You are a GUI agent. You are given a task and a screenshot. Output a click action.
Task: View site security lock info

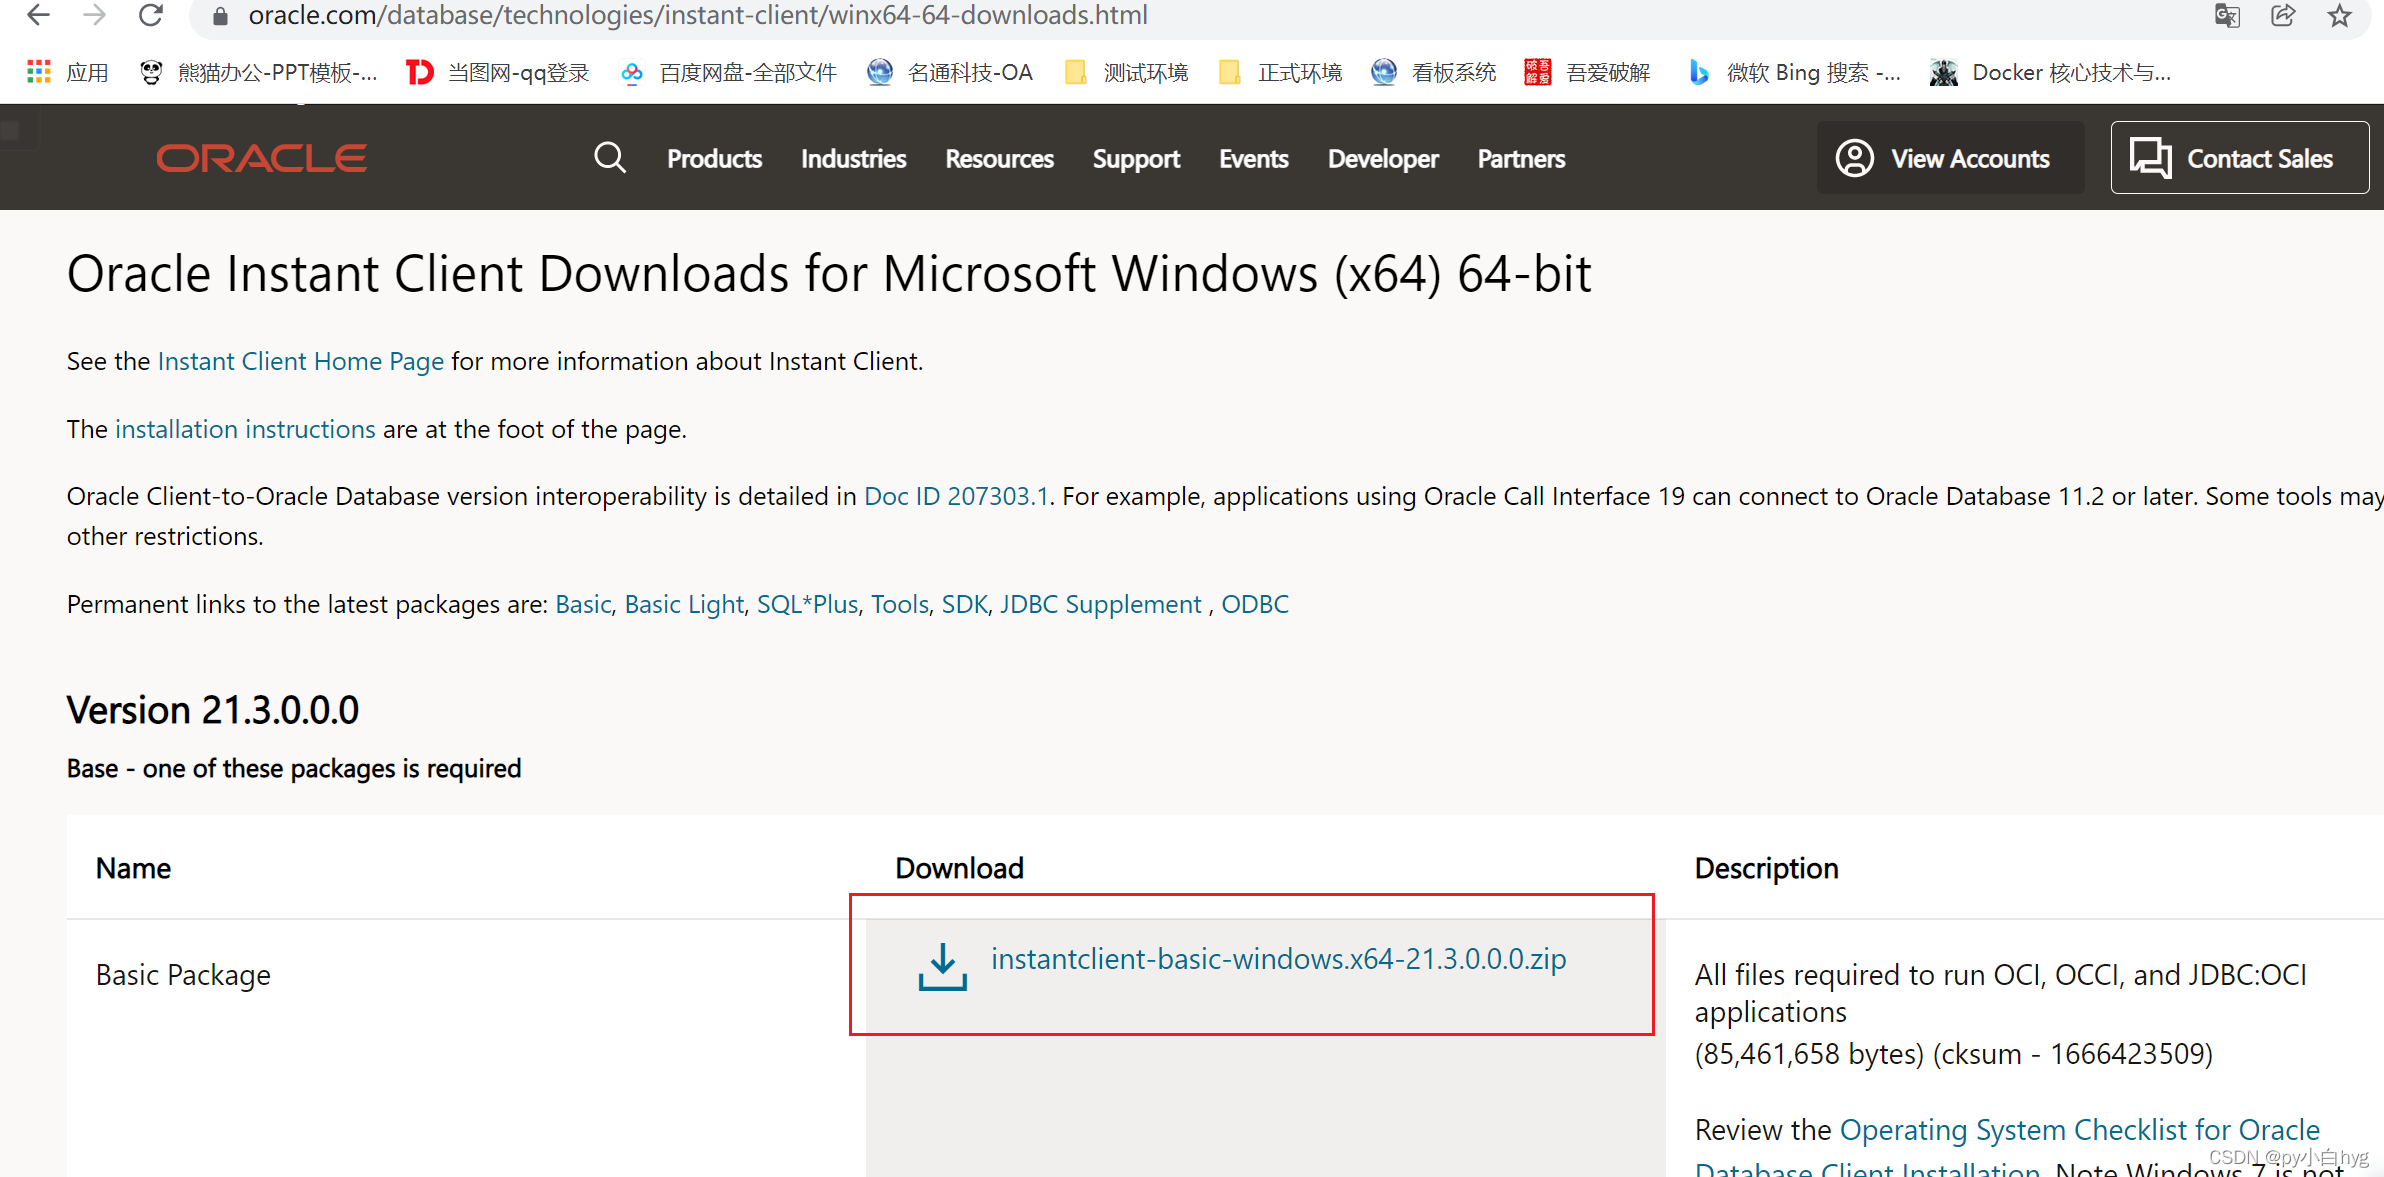click(x=220, y=16)
